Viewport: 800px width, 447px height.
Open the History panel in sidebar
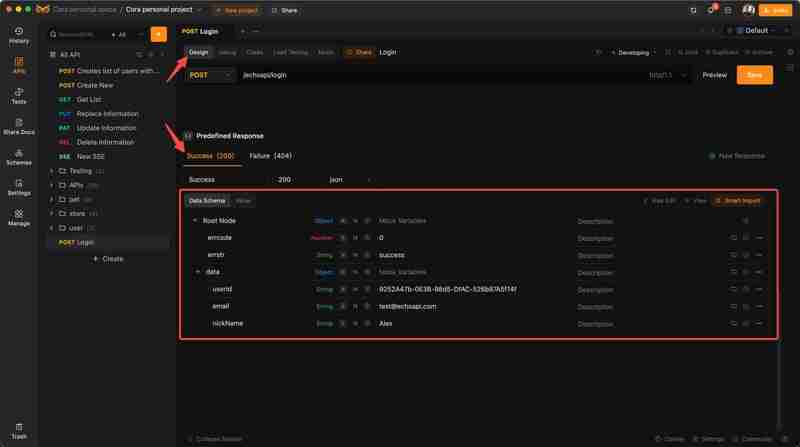(19, 35)
